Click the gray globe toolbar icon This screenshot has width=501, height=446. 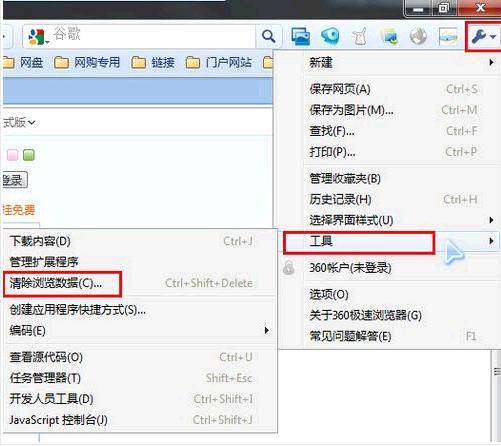pos(418,36)
